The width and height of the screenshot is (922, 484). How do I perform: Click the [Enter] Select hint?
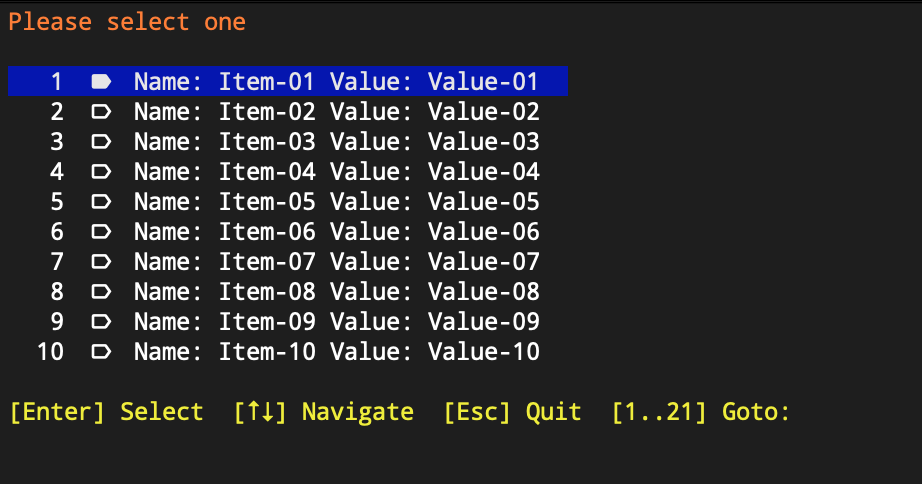point(106,412)
